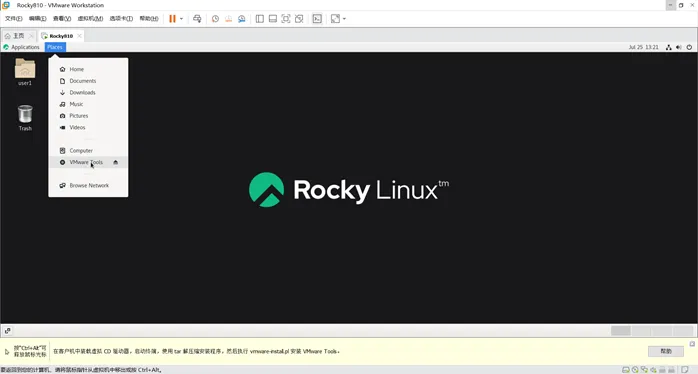Close the 主页 tab
This screenshot has width=698, height=374.
(x=31, y=36)
